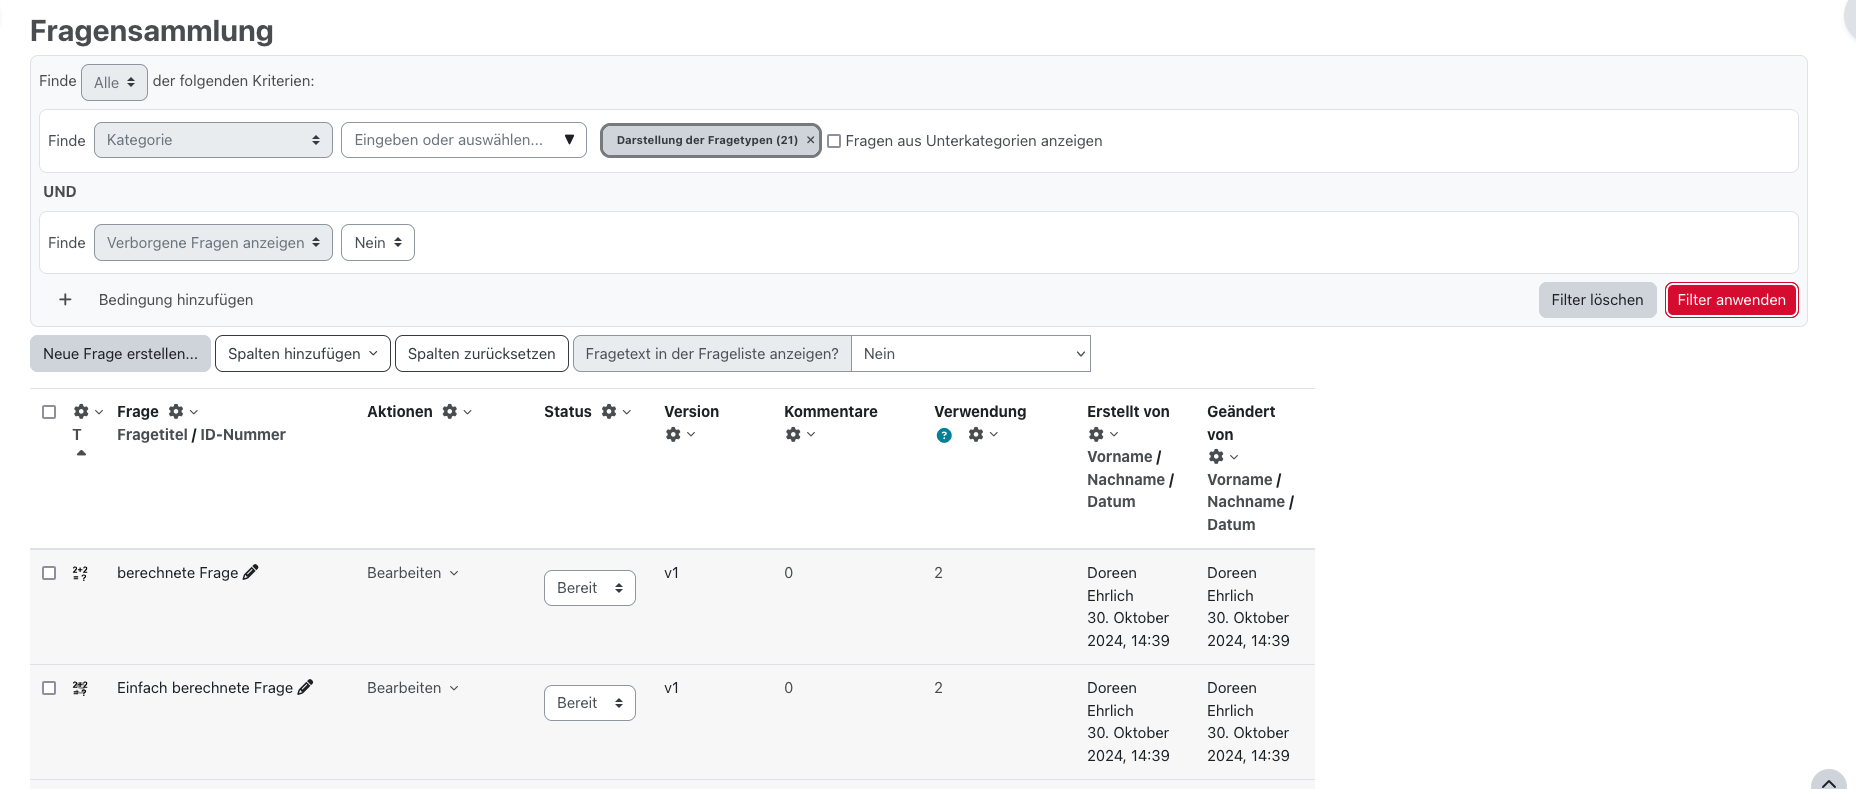Toggle the select-all checkbox in table header
This screenshot has height=789, width=1856.
pos(49,412)
